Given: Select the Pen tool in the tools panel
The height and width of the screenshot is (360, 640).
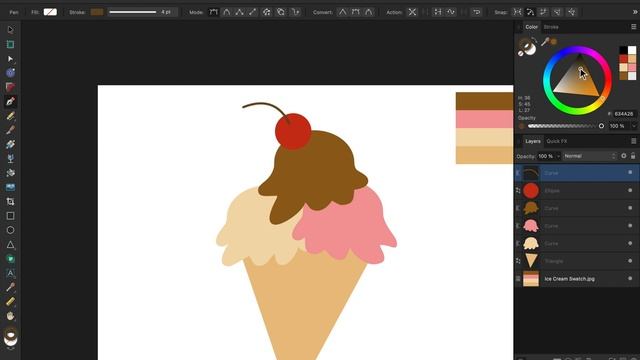Looking at the screenshot, I should click(x=10, y=101).
